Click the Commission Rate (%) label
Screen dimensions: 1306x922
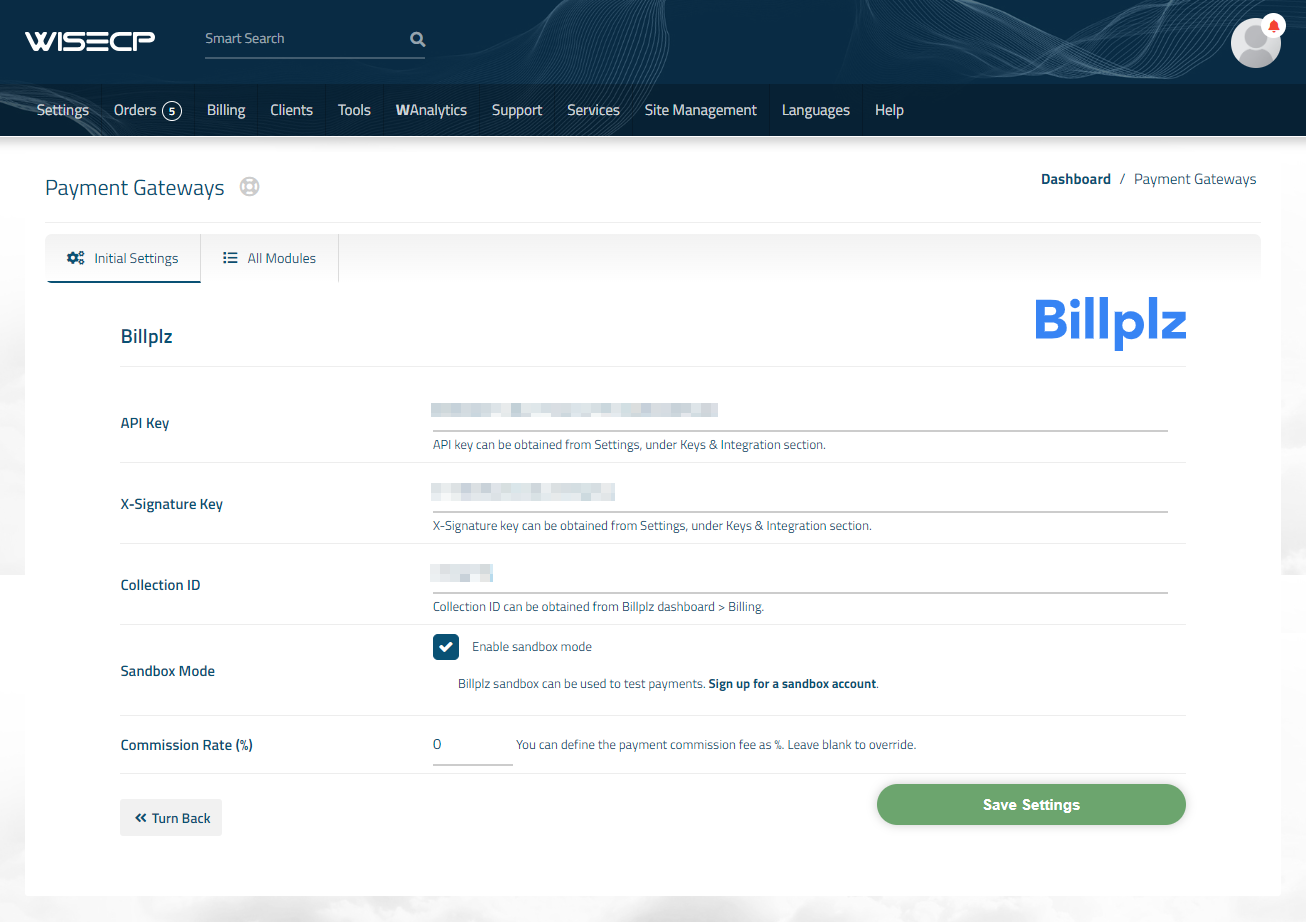click(x=187, y=745)
